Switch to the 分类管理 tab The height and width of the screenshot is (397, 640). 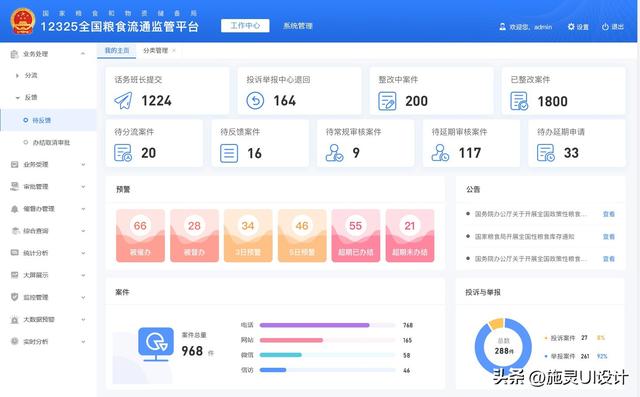[x=156, y=51]
